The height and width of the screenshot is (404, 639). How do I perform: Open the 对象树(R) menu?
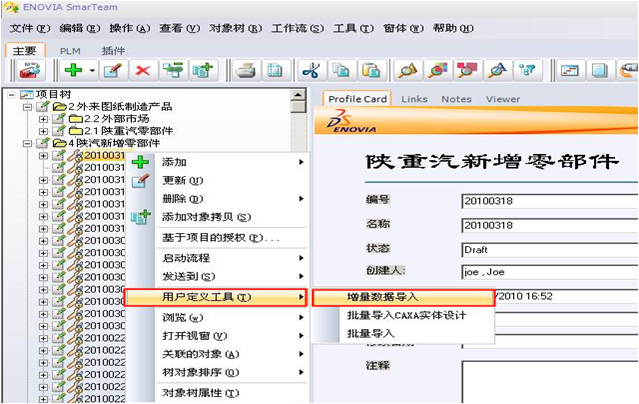click(236, 29)
